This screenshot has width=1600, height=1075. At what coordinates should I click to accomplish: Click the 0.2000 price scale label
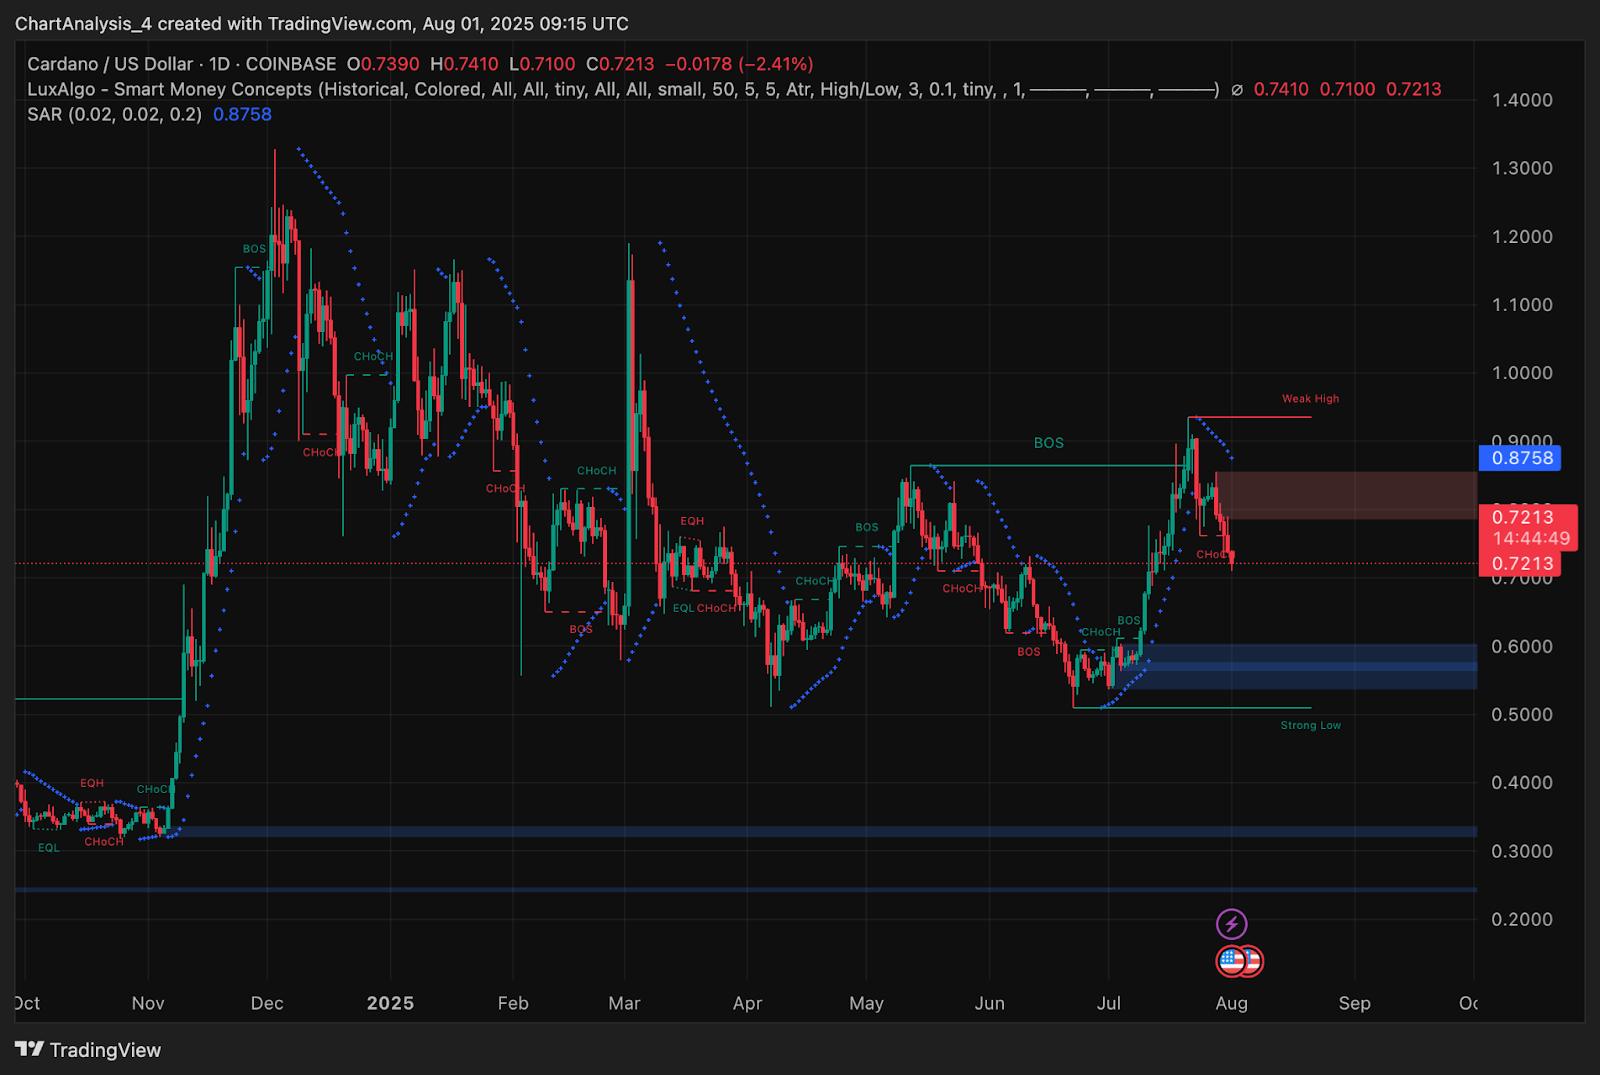[1521, 919]
